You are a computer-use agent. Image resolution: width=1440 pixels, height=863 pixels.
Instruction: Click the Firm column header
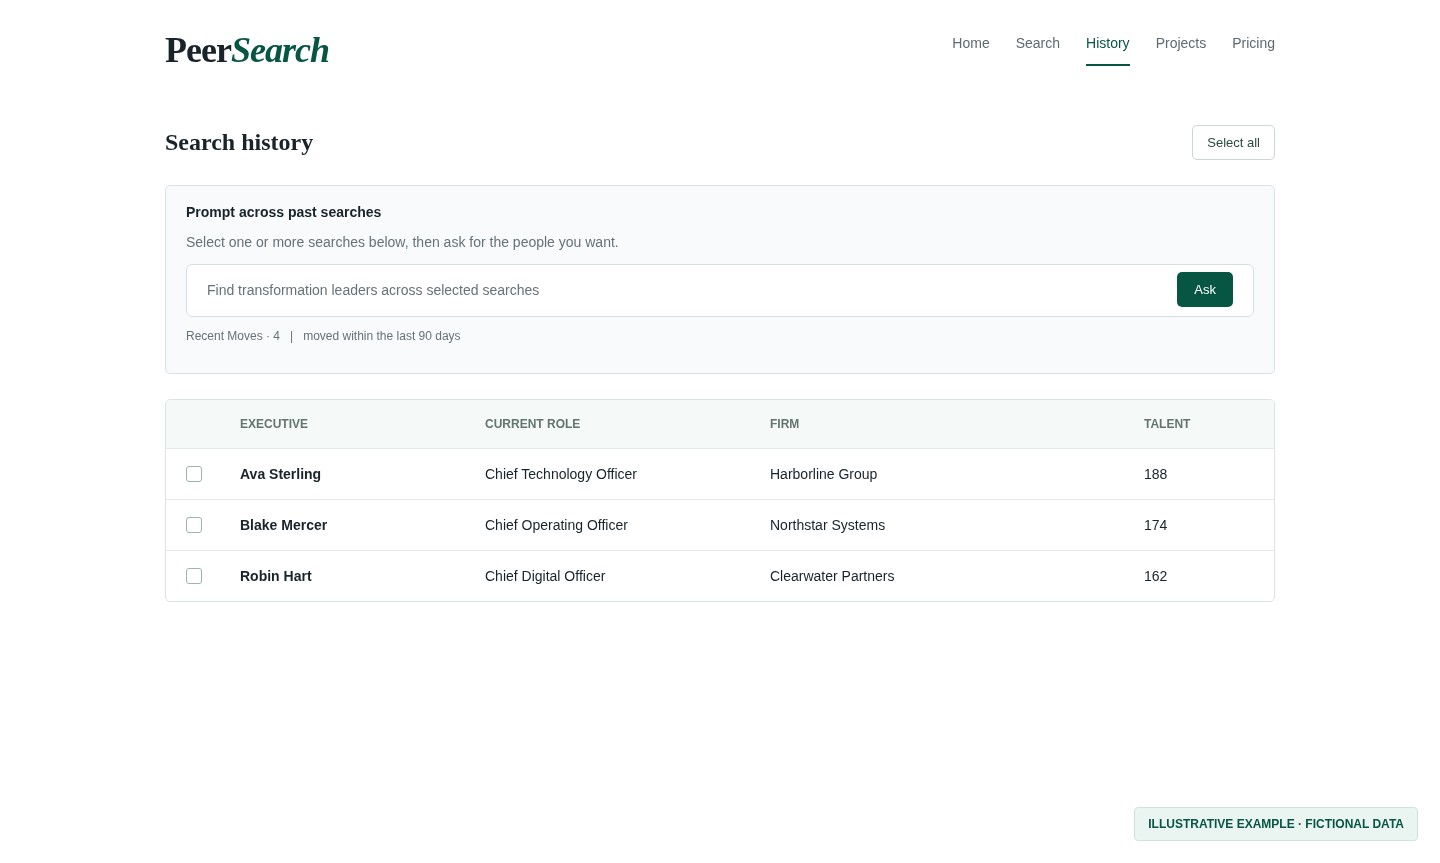tap(784, 424)
